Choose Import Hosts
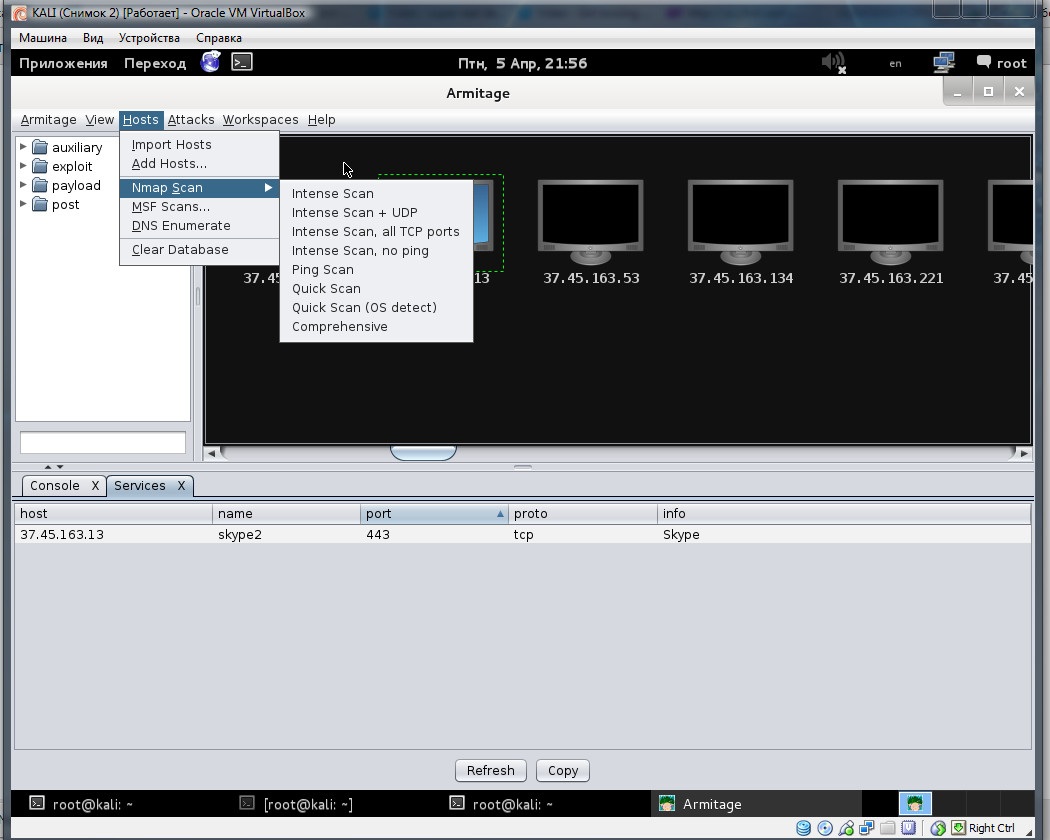Screen dimensions: 1050x840 199,145
